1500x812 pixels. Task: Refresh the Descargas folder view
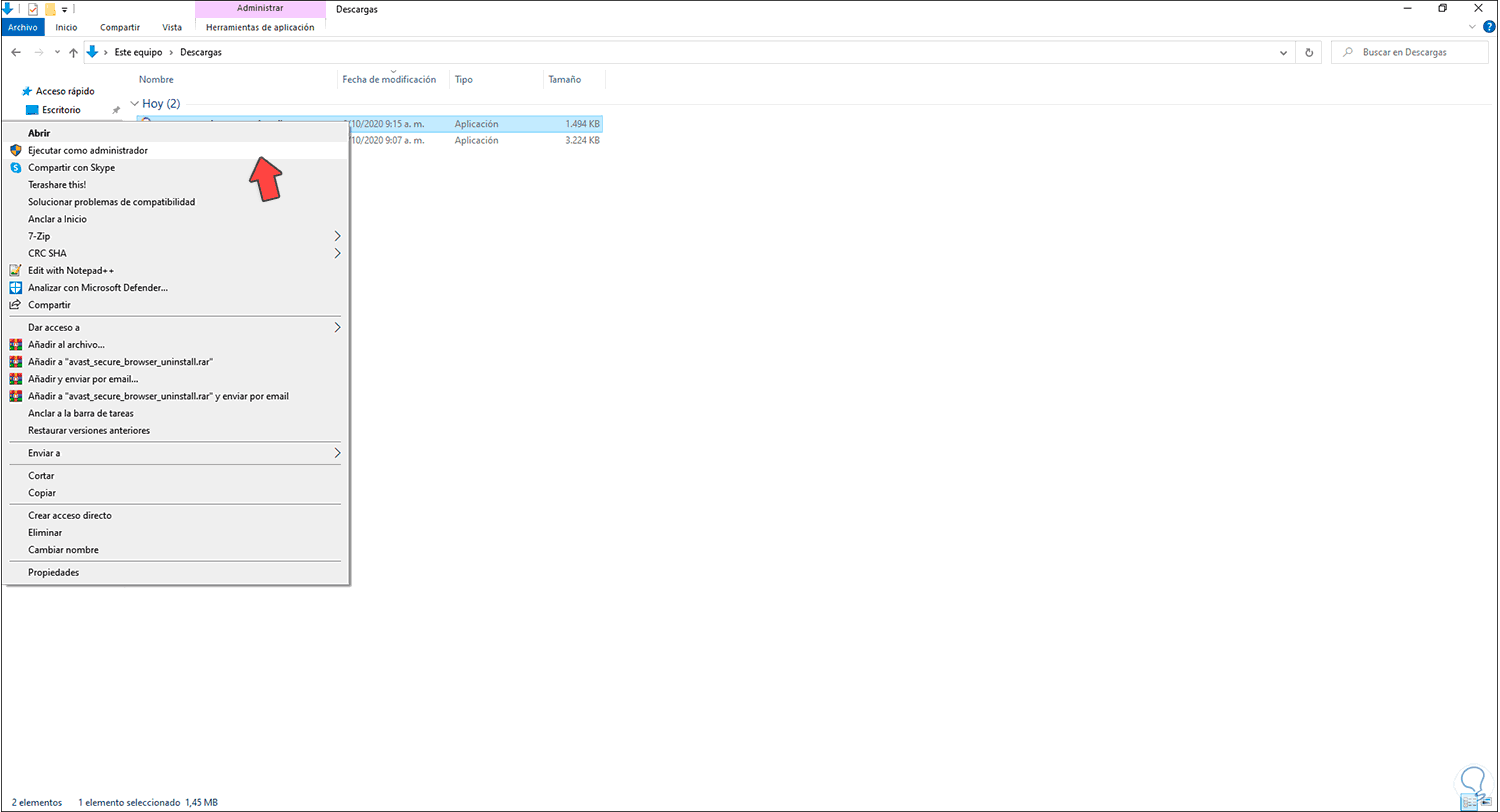[1310, 52]
